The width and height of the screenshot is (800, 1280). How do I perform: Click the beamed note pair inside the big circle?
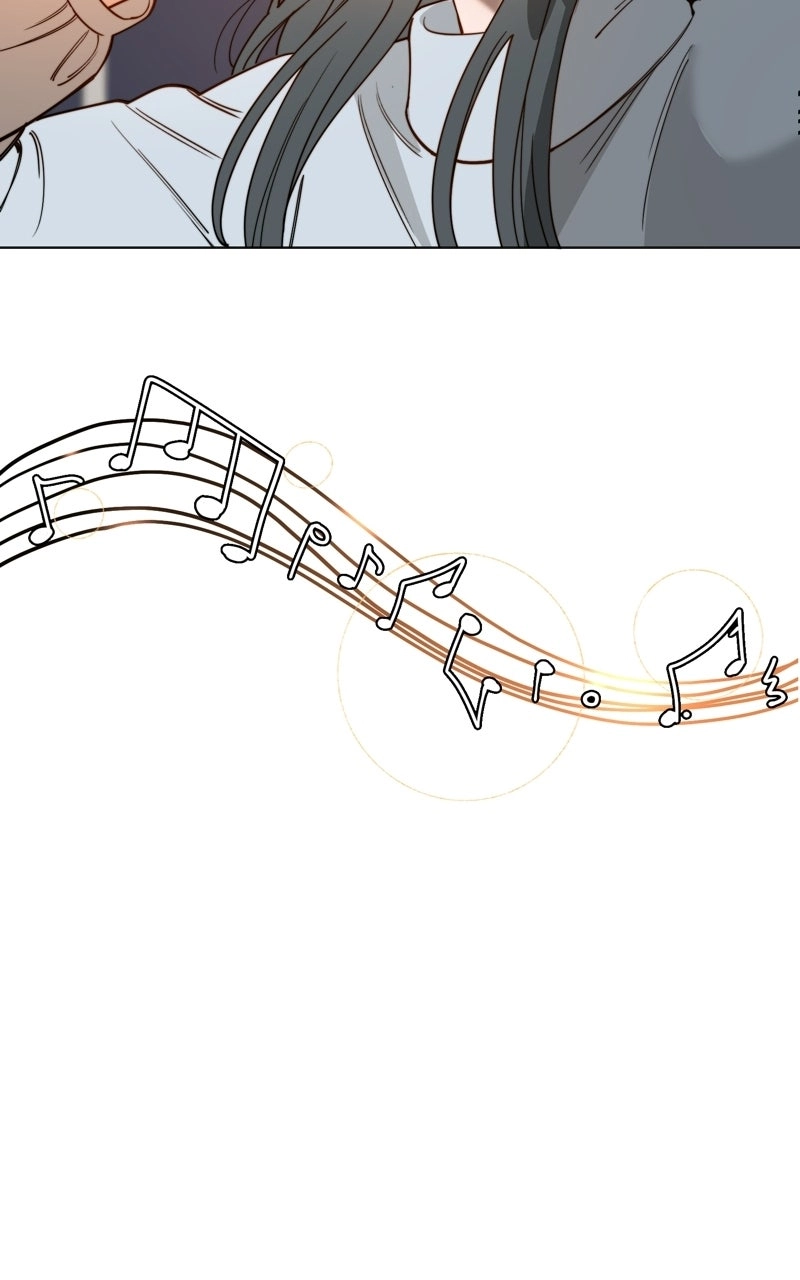pyautogui.click(x=421, y=591)
